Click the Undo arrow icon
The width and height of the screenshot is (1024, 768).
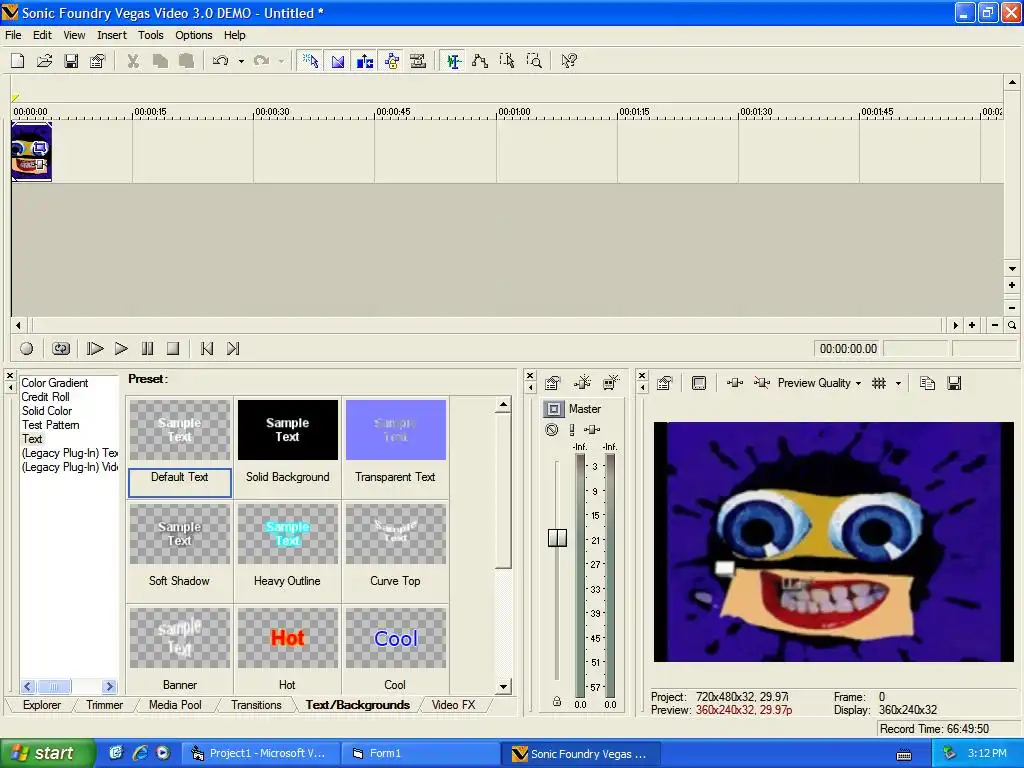tap(220, 61)
